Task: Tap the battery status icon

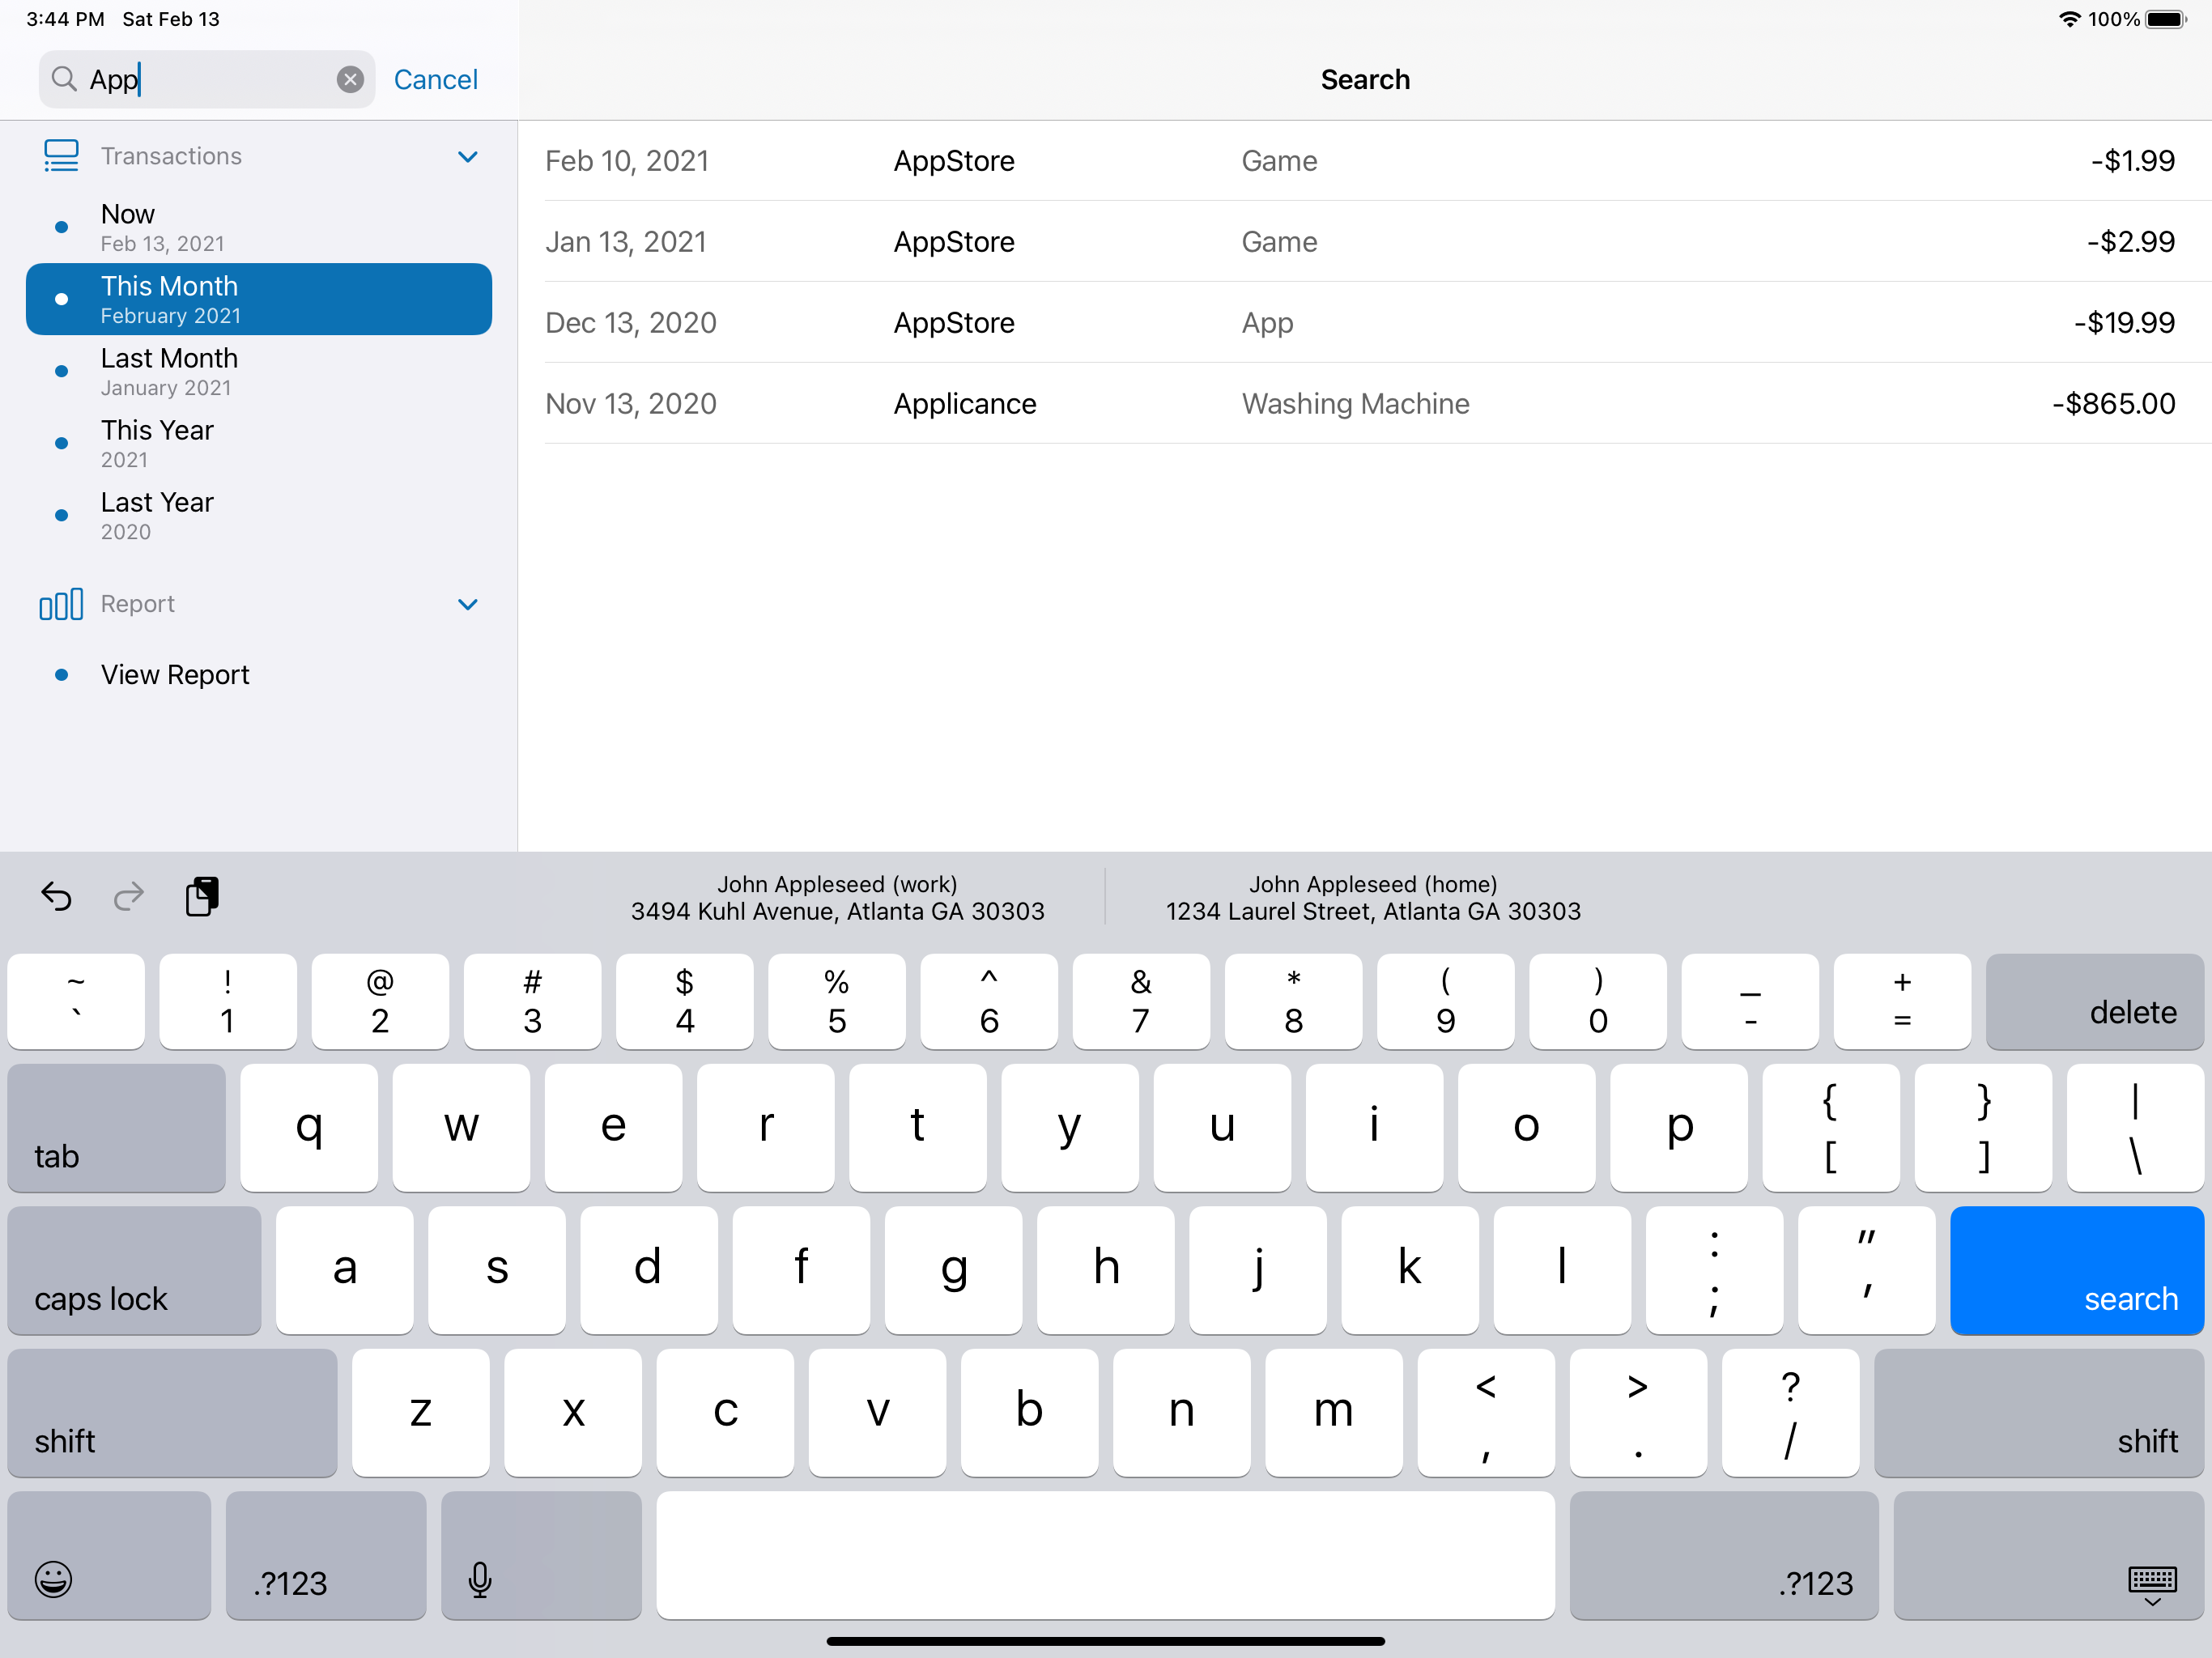Action: click(x=2166, y=19)
